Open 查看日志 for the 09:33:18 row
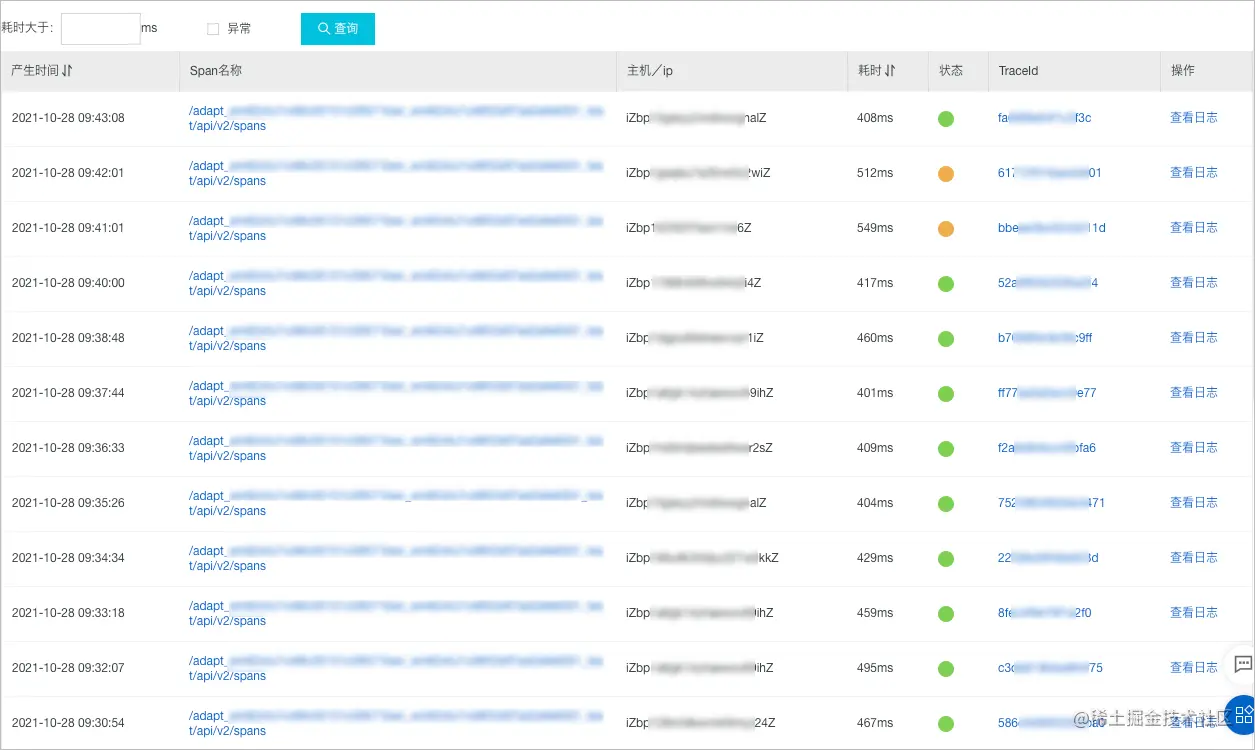The image size is (1255, 750). pos(1194,613)
